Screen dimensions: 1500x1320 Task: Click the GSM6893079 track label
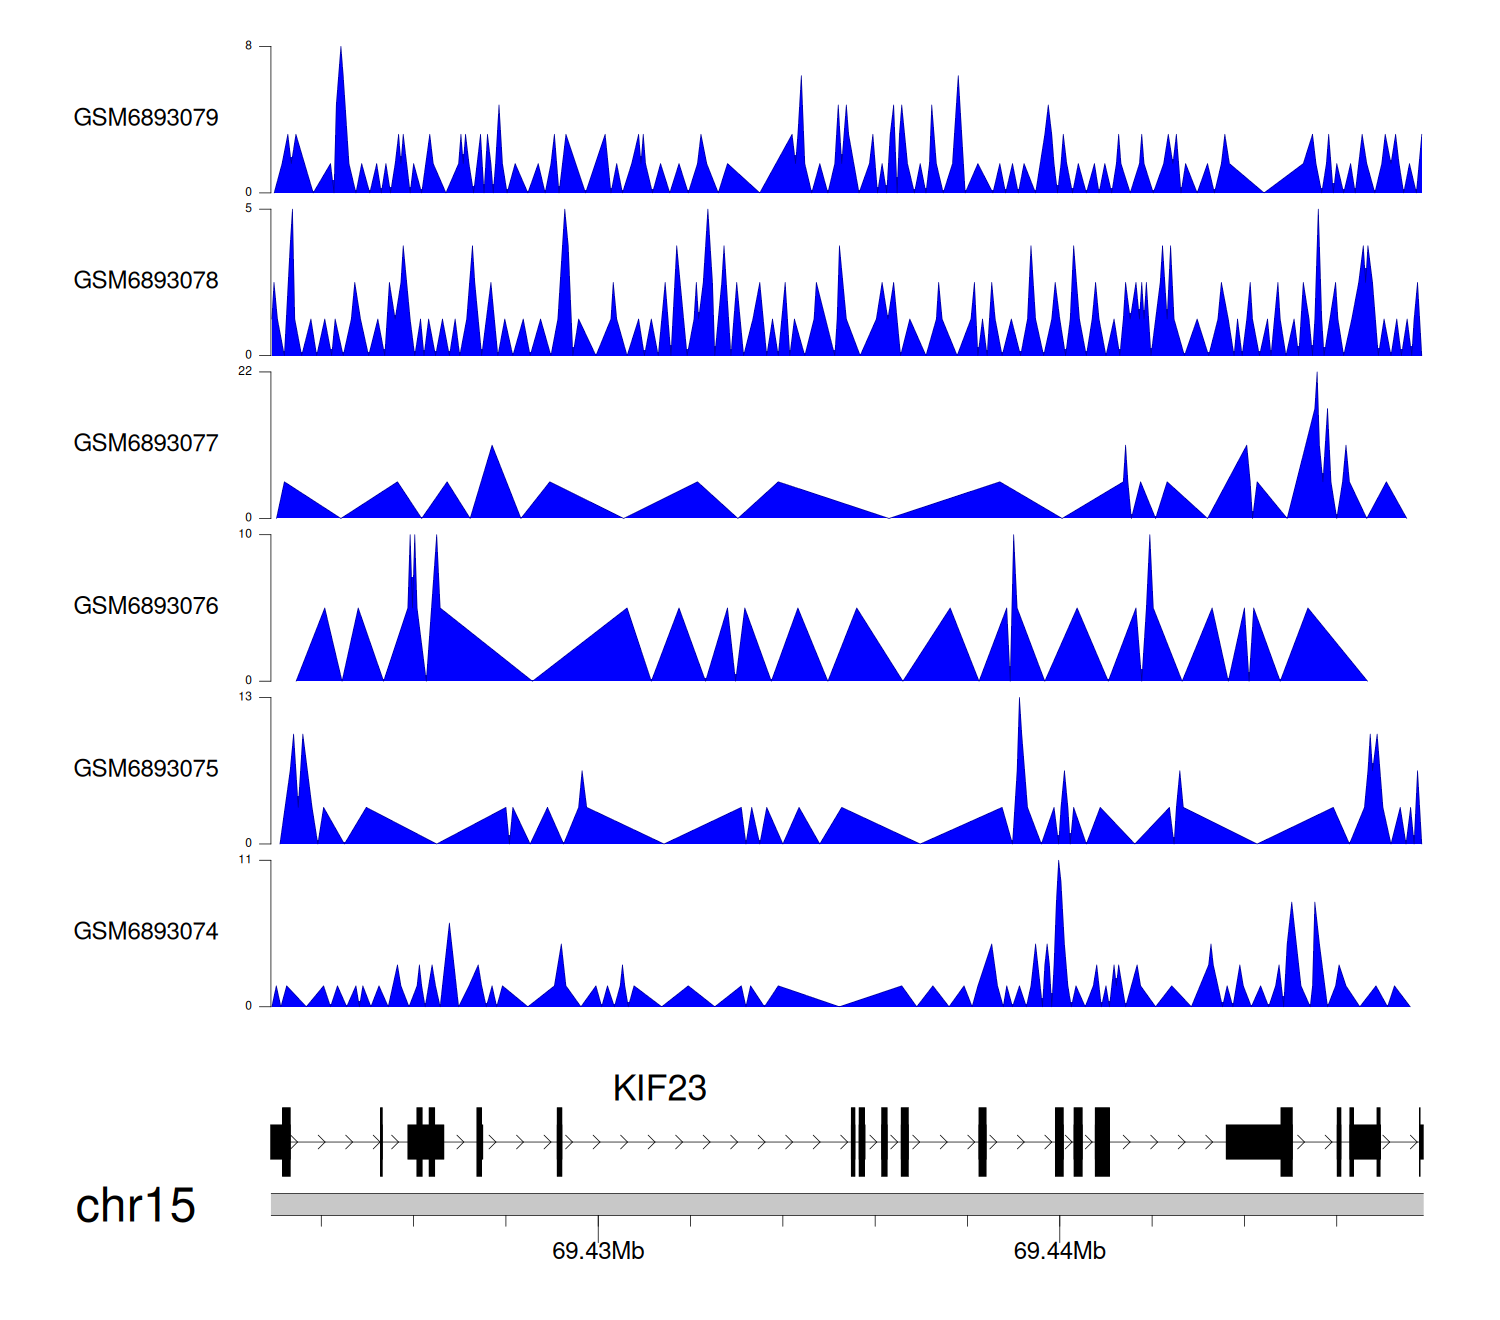[x=146, y=118]
